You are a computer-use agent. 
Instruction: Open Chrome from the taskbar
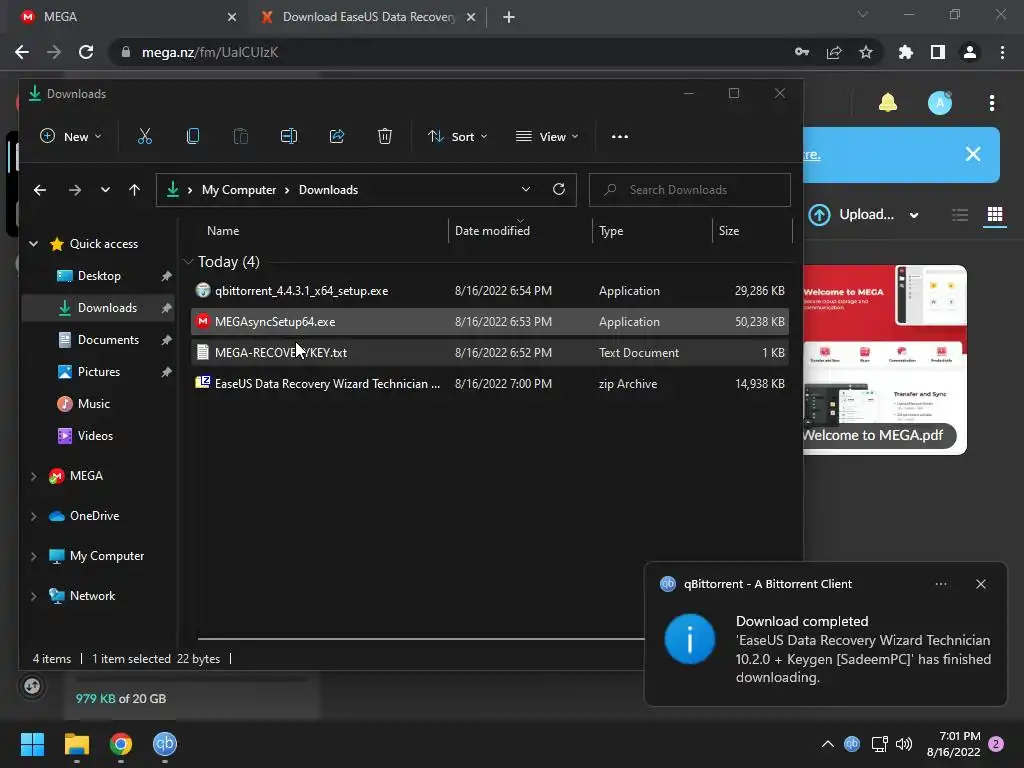tap(121, 744)
